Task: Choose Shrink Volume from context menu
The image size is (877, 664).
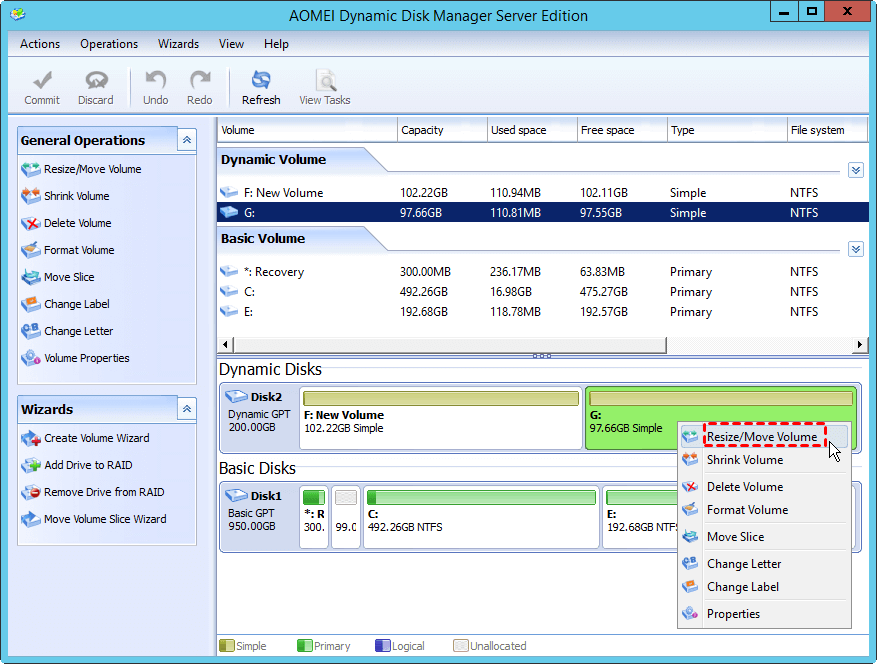Action: [744, 460]
